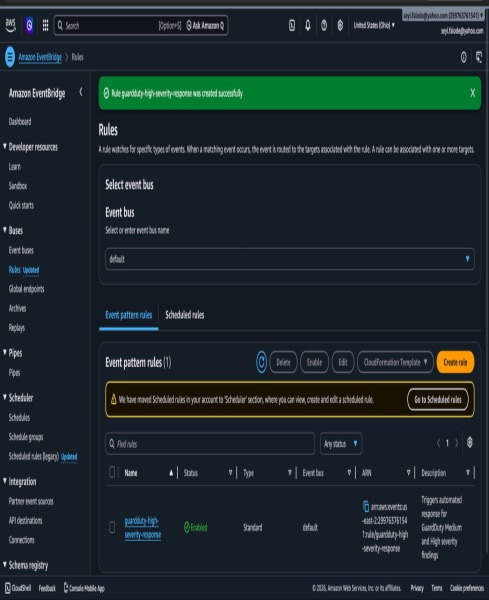Click the info circle icon near breadcrumb

coord(463,57)
